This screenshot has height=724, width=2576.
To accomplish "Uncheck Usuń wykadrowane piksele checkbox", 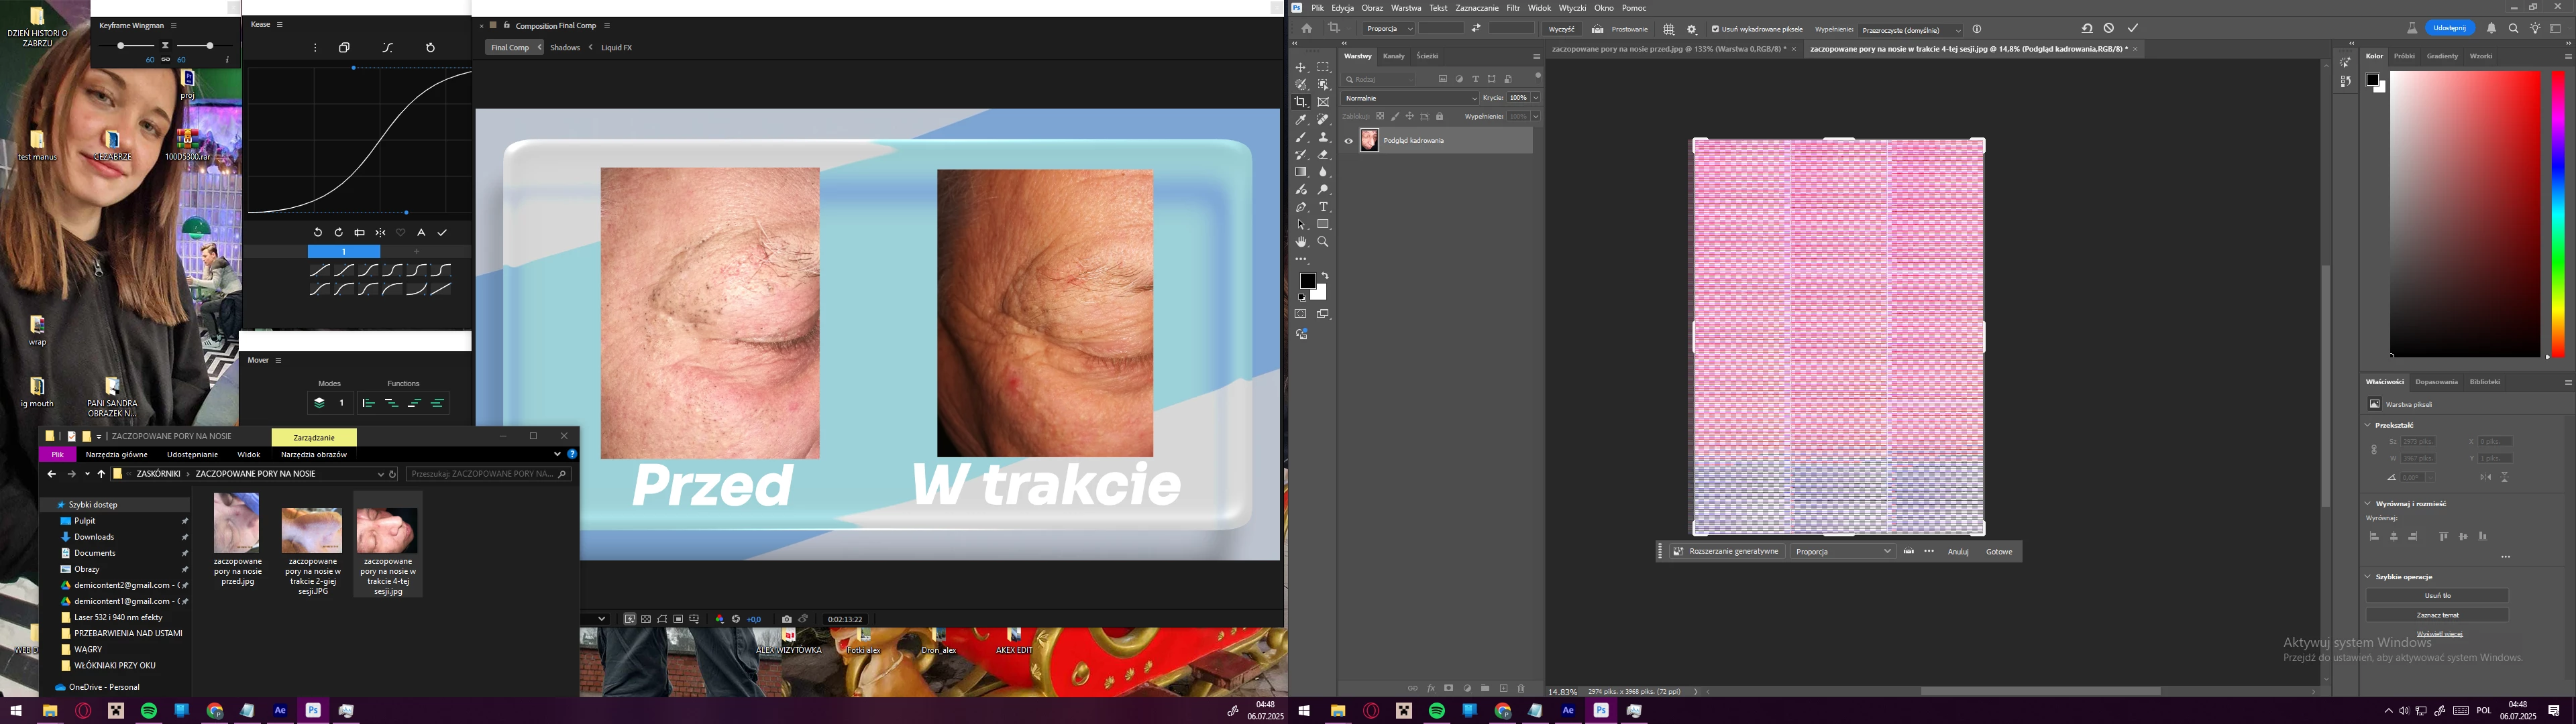I will (1716, 30).
